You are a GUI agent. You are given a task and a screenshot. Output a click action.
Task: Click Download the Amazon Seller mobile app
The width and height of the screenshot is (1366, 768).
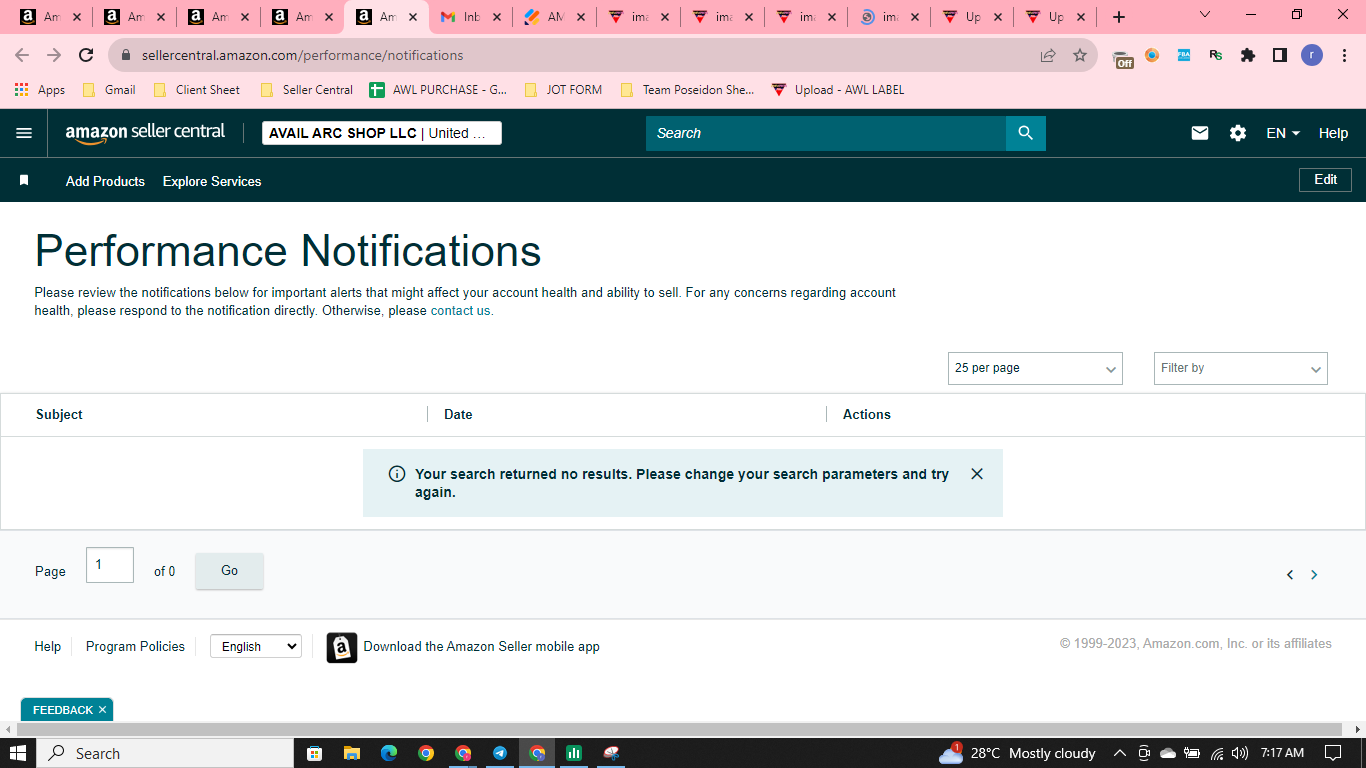coord(481,647)
